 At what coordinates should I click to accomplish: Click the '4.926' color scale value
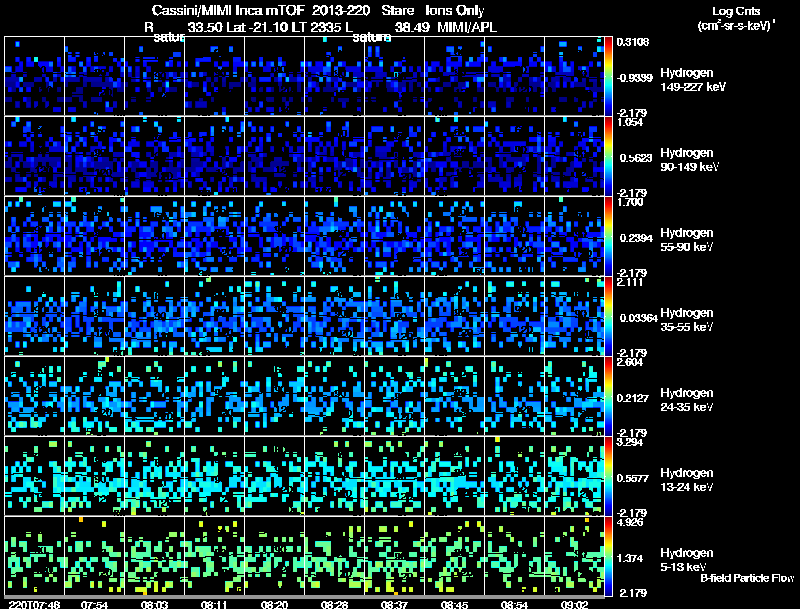point(630,522)
